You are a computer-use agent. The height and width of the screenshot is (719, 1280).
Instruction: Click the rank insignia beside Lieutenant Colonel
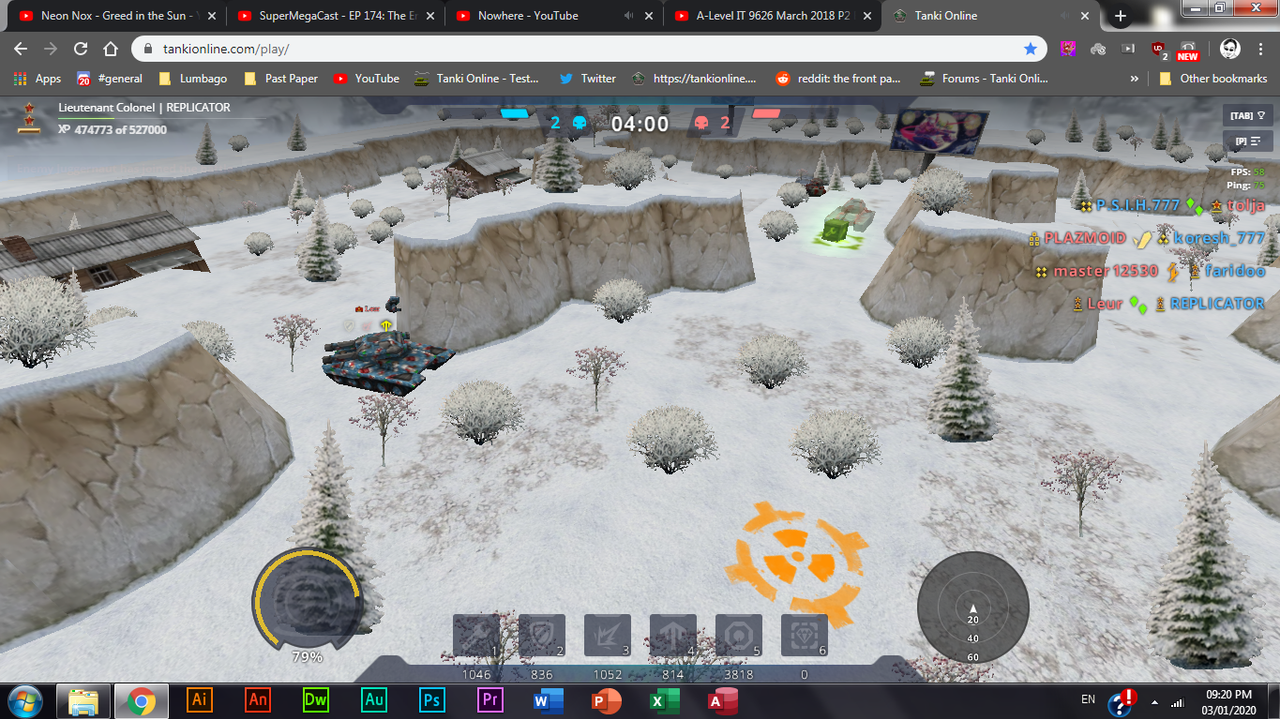tap(27, 119)
